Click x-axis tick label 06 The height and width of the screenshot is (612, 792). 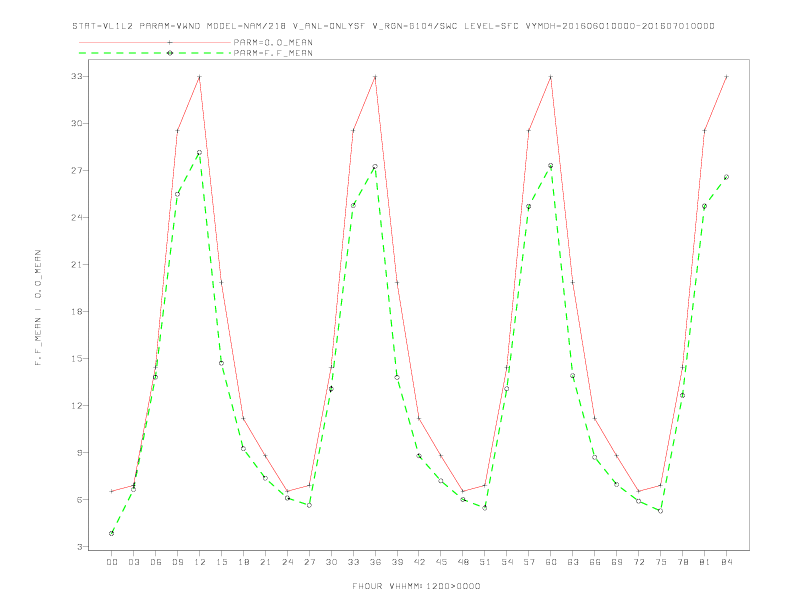[156, 562]
